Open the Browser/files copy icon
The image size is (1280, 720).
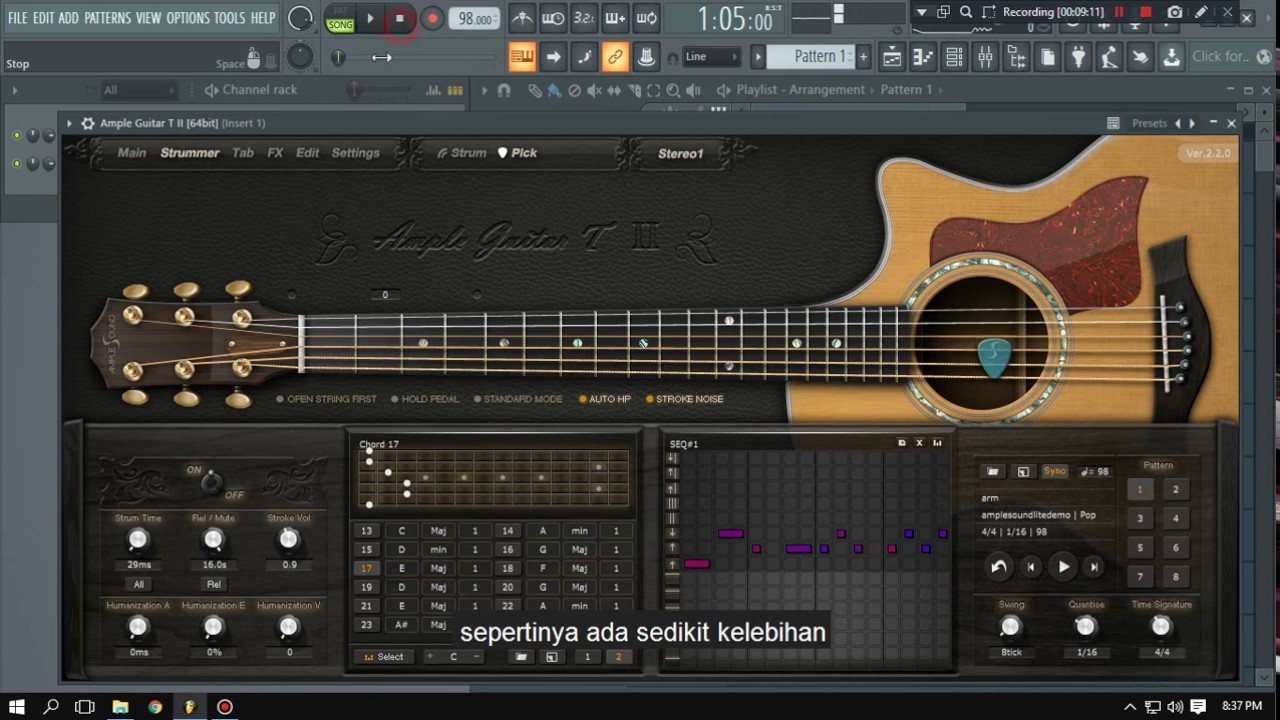(1047, 57)
